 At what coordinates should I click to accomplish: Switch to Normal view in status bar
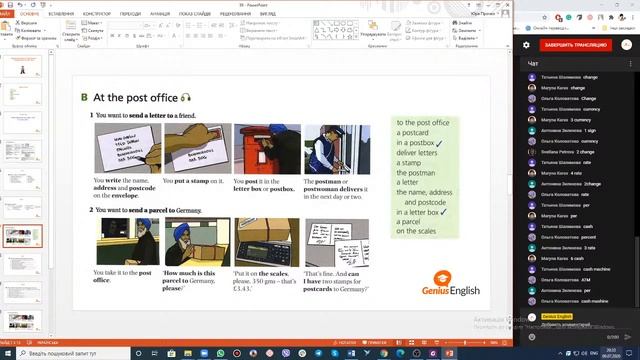(x=399, y=342)
